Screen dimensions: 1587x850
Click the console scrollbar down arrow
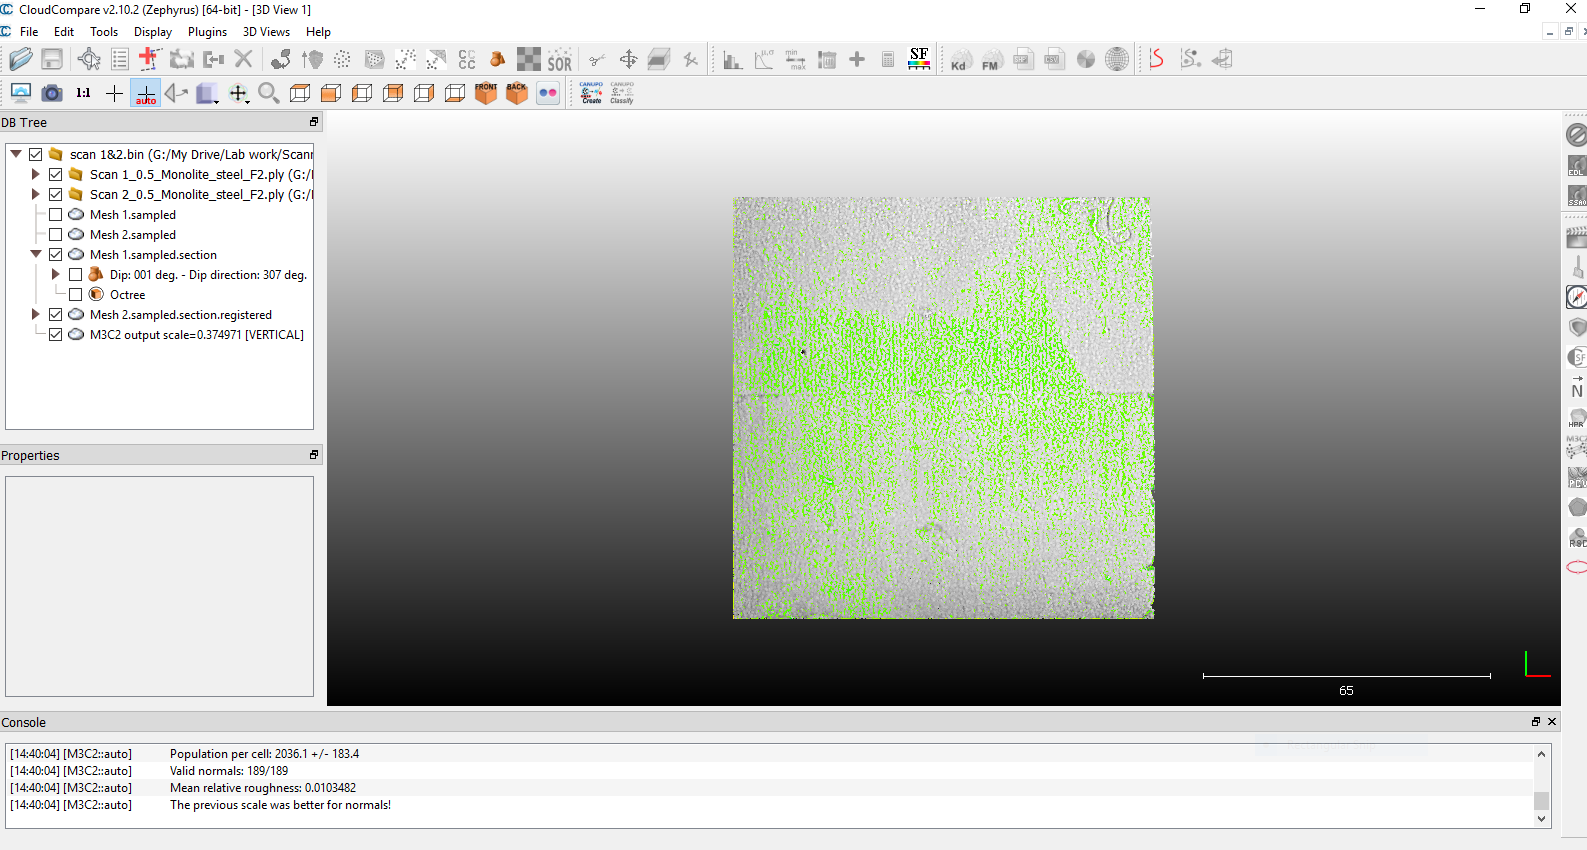[x=1541, y=819]
